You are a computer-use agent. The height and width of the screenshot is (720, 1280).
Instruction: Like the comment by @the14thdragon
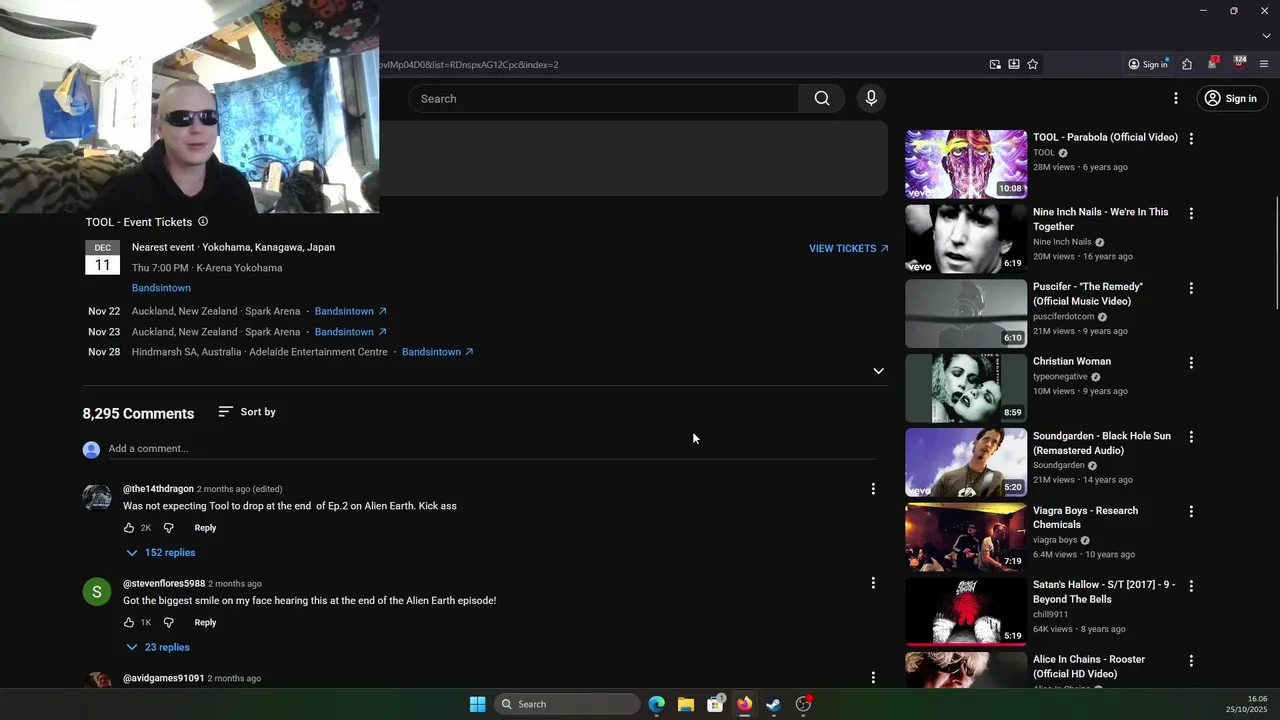129,528
